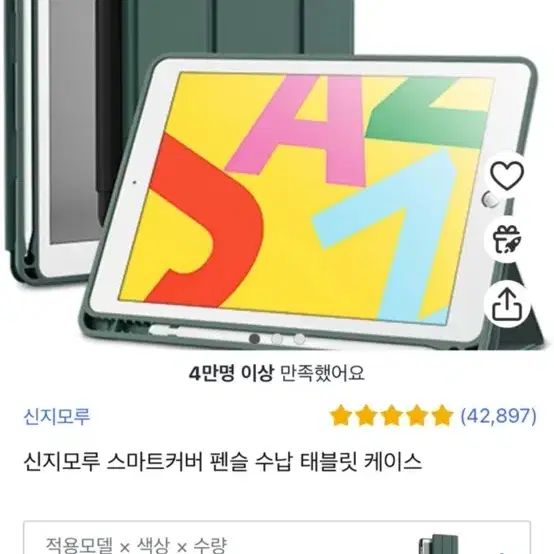Tap the tablet home button in the photo
Screen dimensions: 554x554
coord(490,200)
